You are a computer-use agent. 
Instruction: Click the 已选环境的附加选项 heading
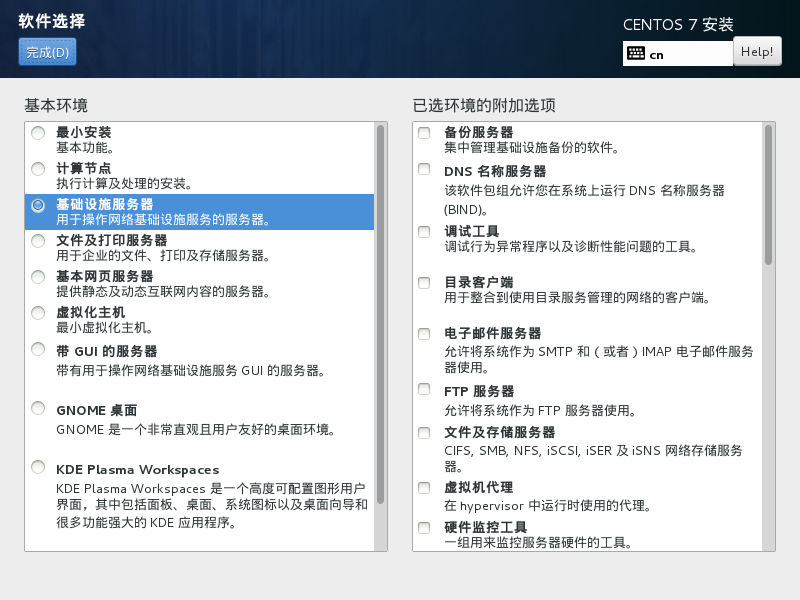tap(484, 106)
